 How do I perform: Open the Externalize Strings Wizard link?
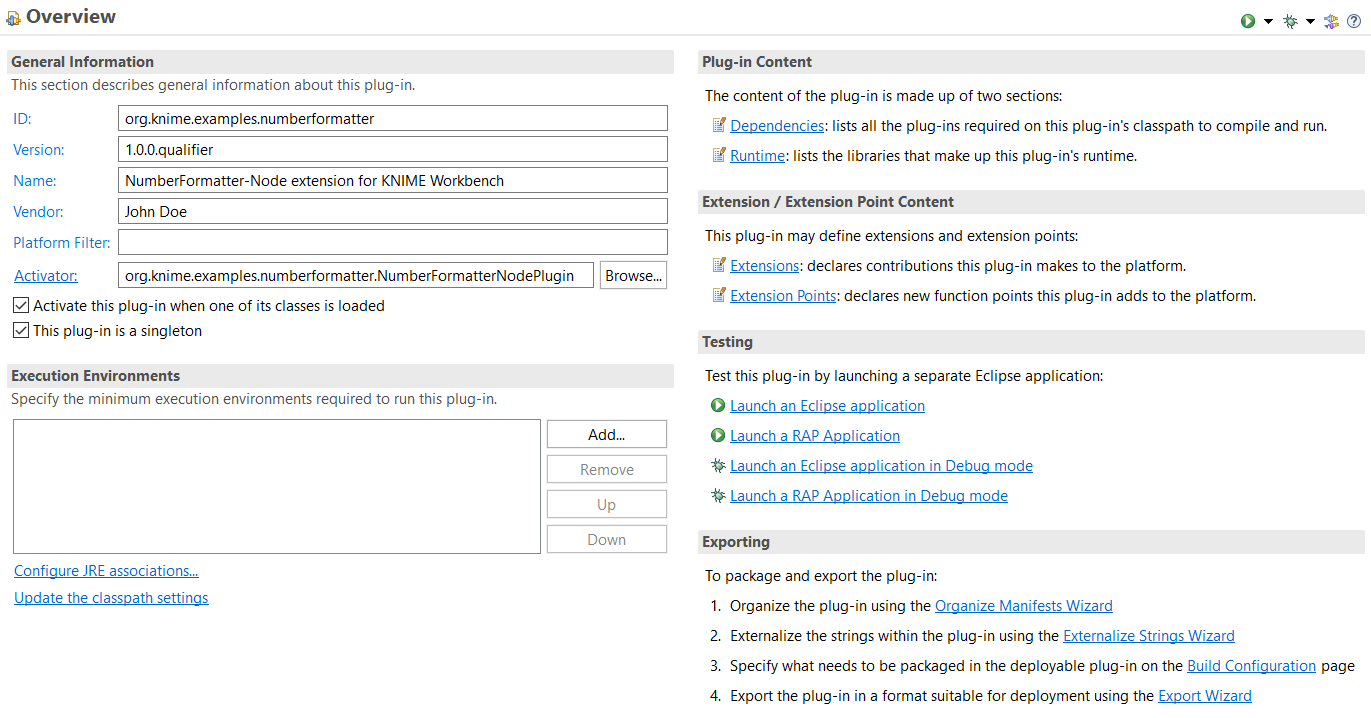(1149, 636)
